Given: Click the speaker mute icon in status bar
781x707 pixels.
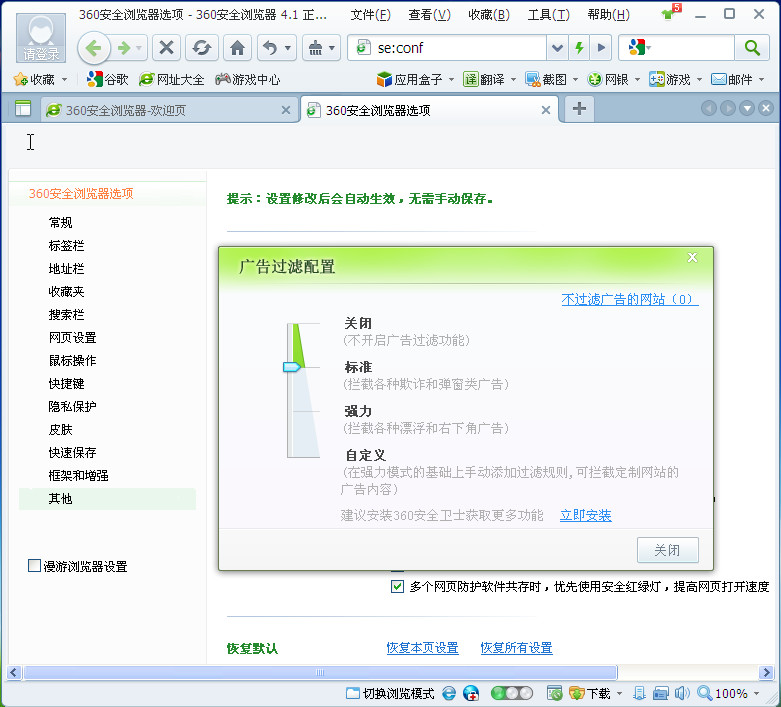Looking at the screenshot, I should [x=682, y=693].
